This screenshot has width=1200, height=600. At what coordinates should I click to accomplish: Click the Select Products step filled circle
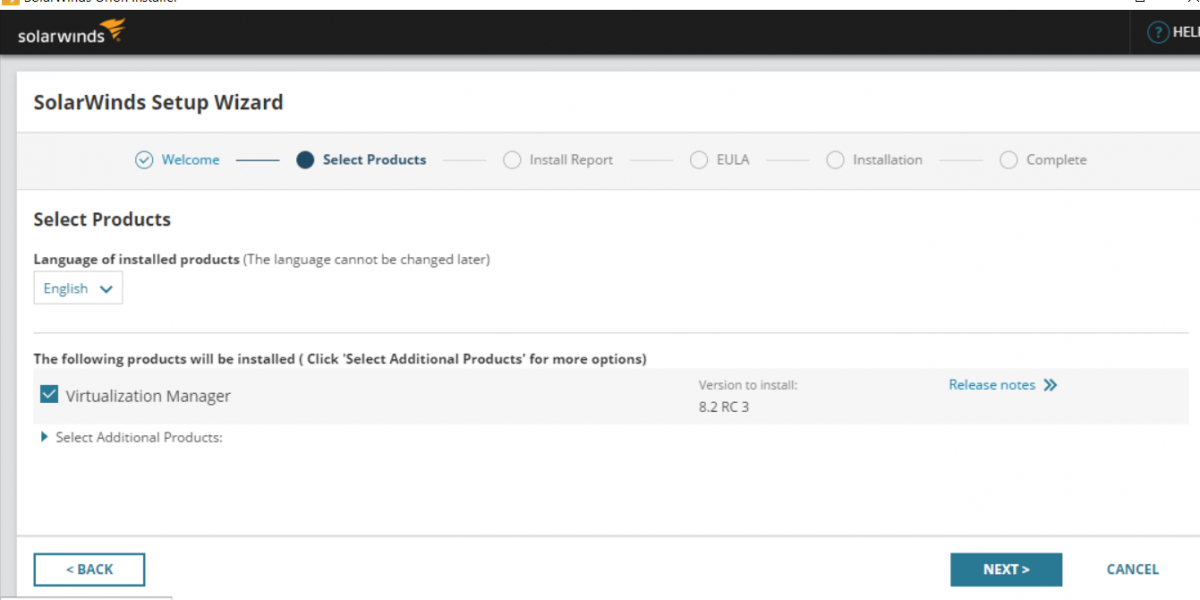click(305, 160)
